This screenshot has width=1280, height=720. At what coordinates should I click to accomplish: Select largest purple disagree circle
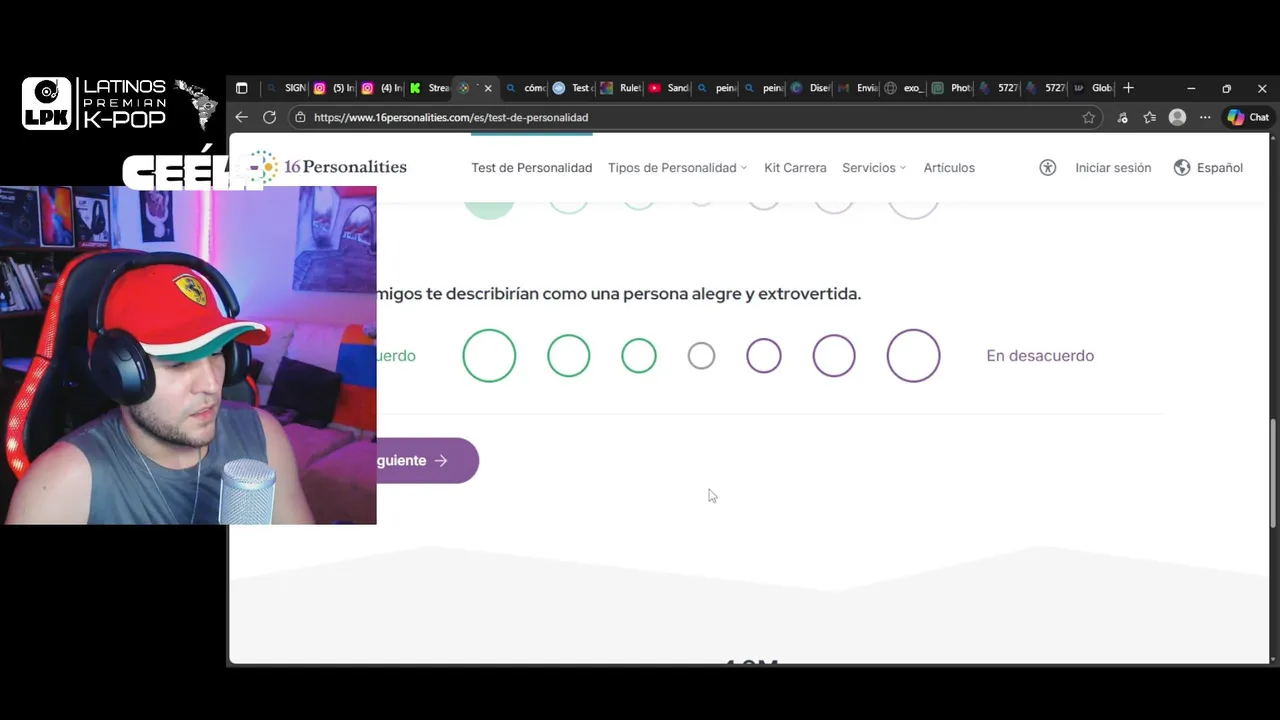913,356
